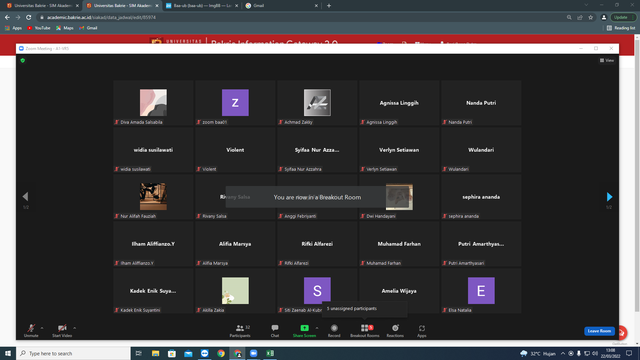This screenshot has width=640, height=360.
Task: Switch to first Universitas Bakrie browser tab
Action: (x=42, y=6)
